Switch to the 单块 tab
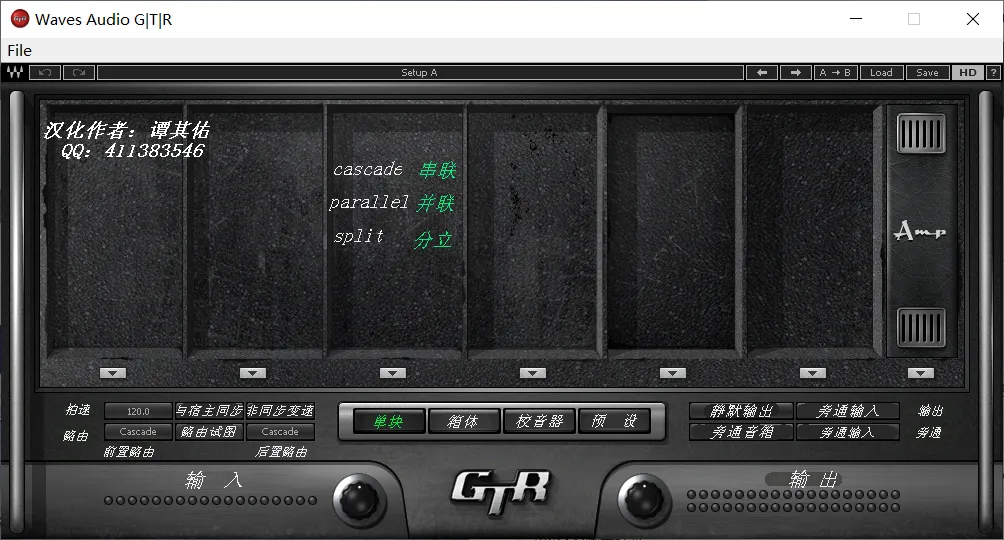Image resolution: width=1004 pixels, height=540 pixels. click(389, 421)
